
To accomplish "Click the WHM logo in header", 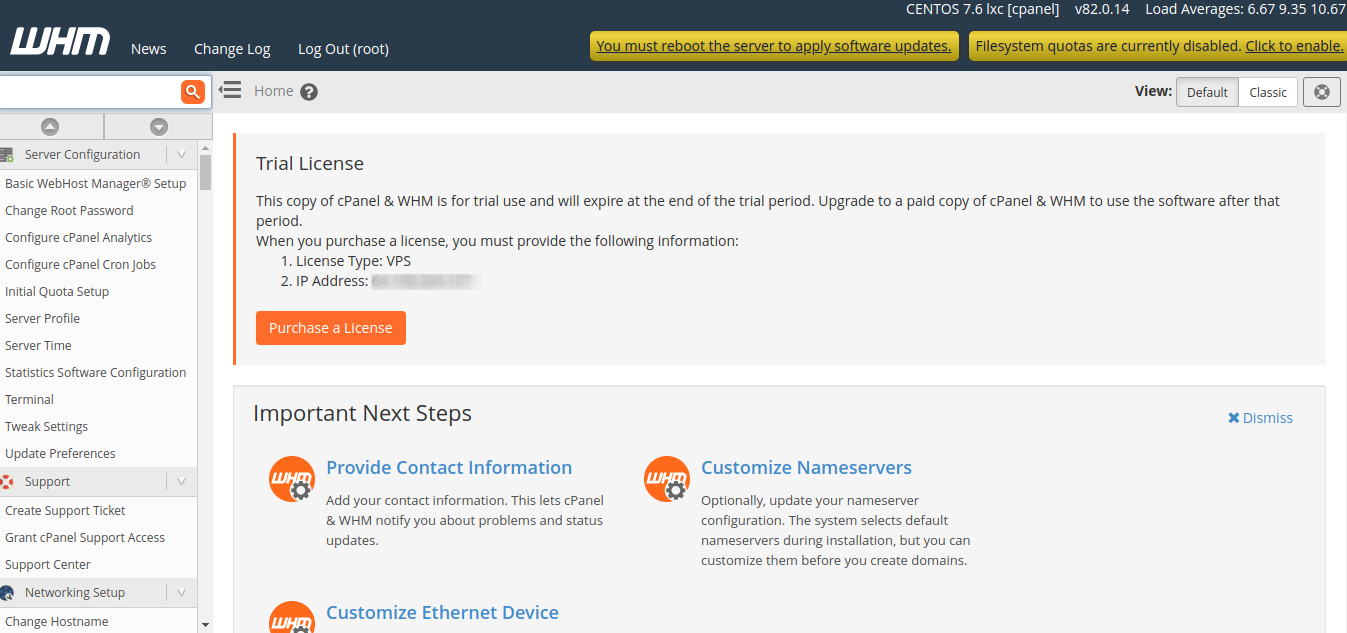I will tap(60, 42).
